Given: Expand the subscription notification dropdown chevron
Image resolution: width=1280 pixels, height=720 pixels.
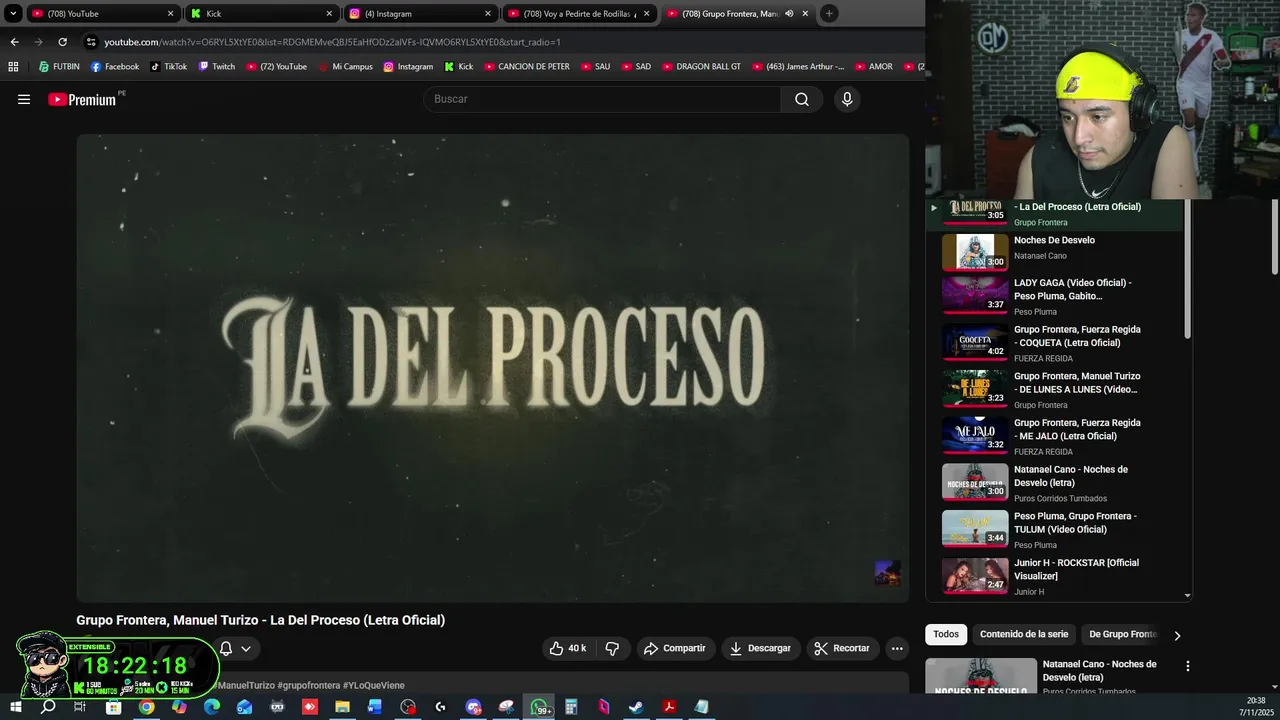Looking at the screenshot, I should click(x=246, y=648).
